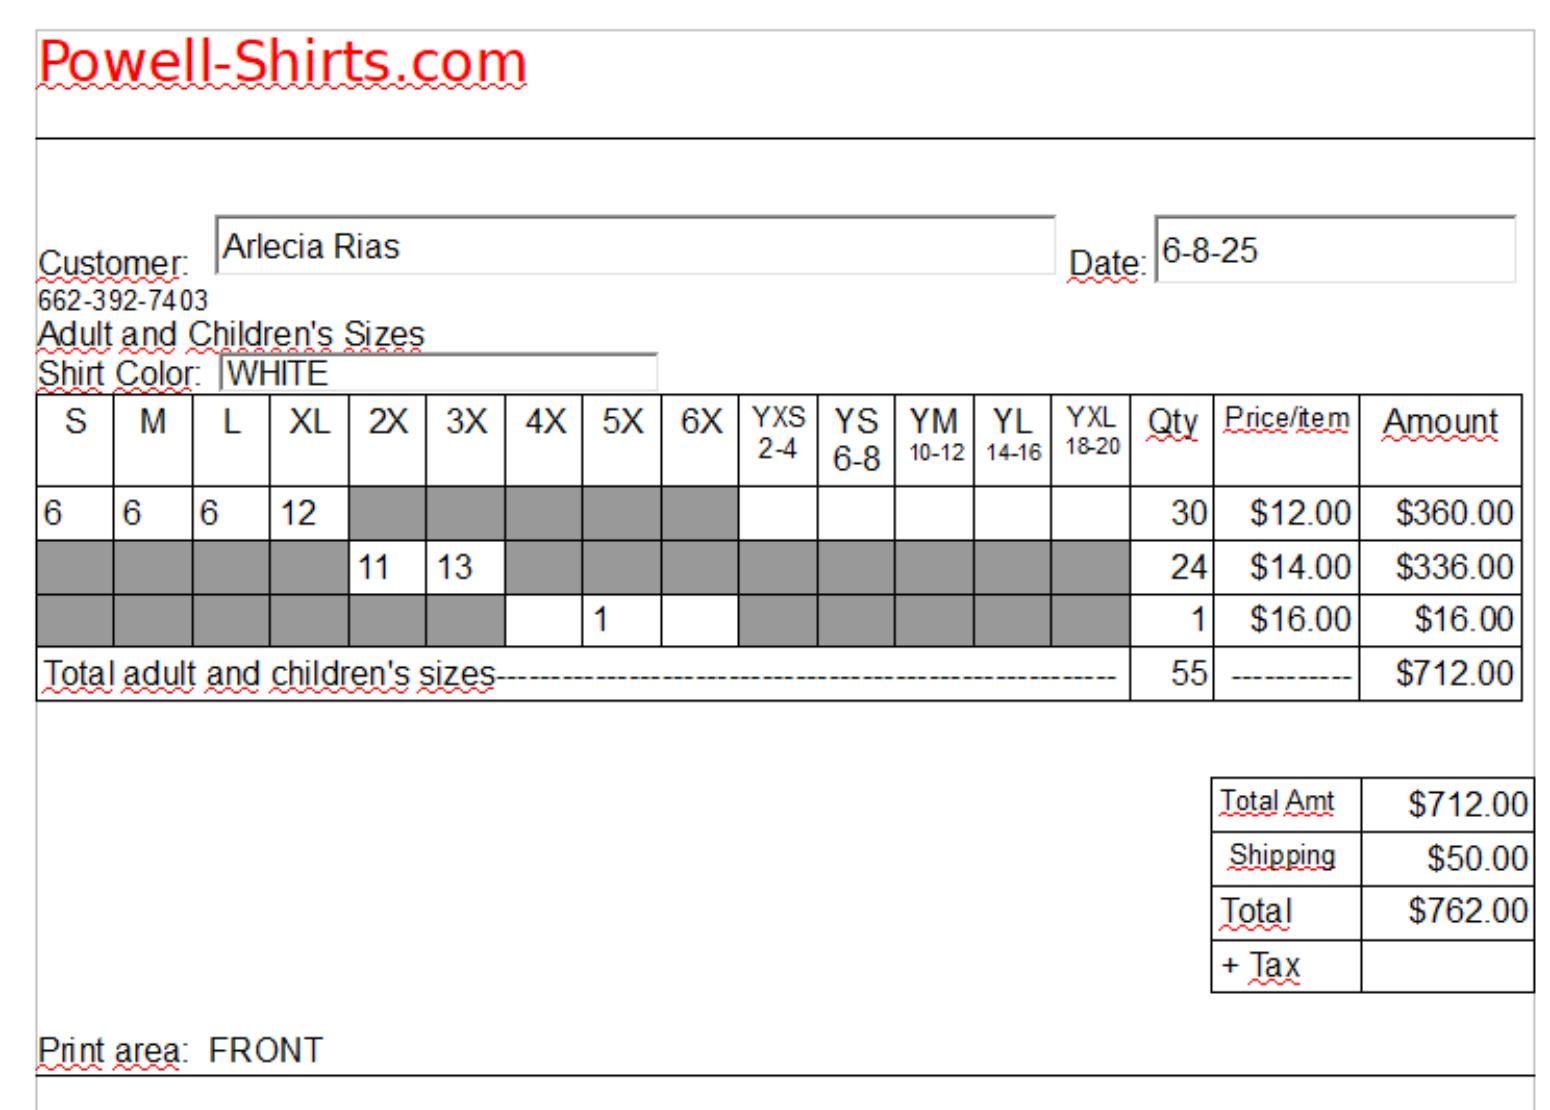
Task: Click the Total value $762.00 cell
Action: 1447,911
